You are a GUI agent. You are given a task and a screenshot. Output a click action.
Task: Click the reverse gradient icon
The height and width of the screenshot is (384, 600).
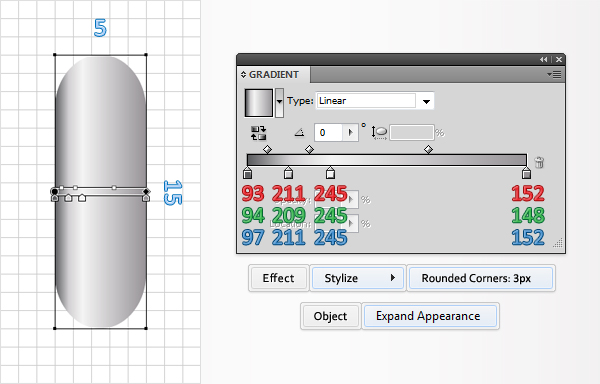(258, 133)
